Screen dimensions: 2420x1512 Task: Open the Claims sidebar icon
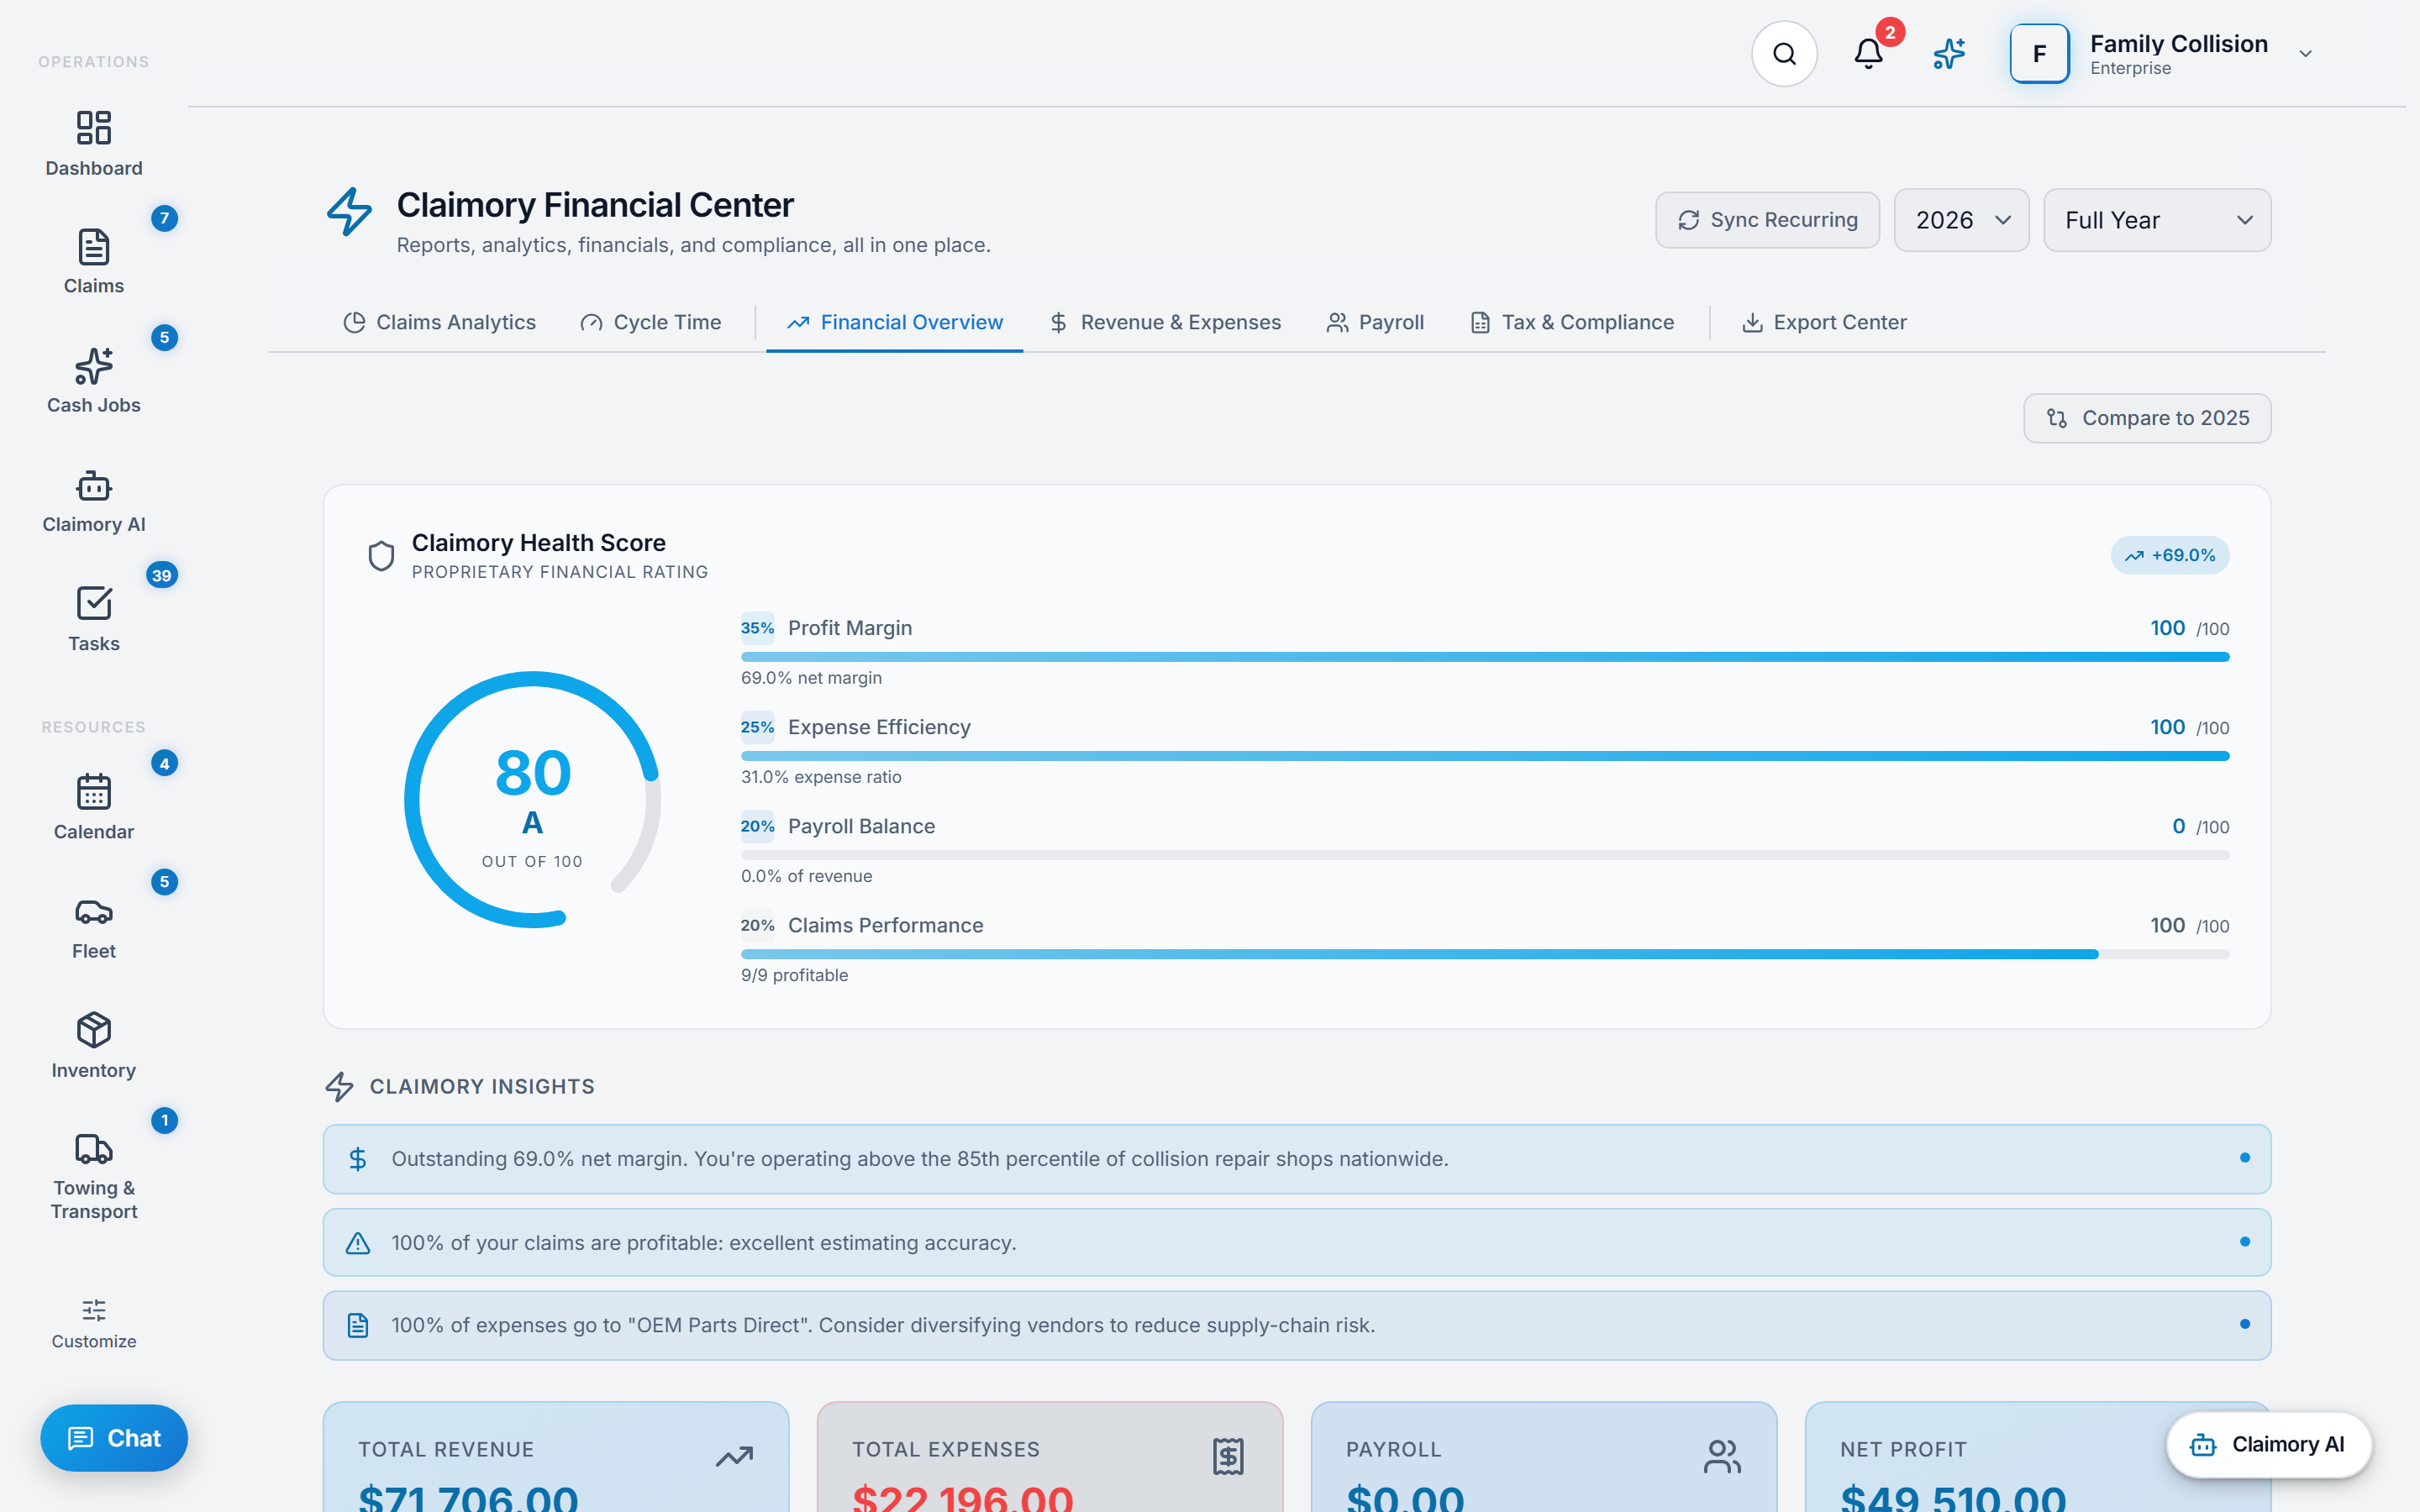(93, 247)
